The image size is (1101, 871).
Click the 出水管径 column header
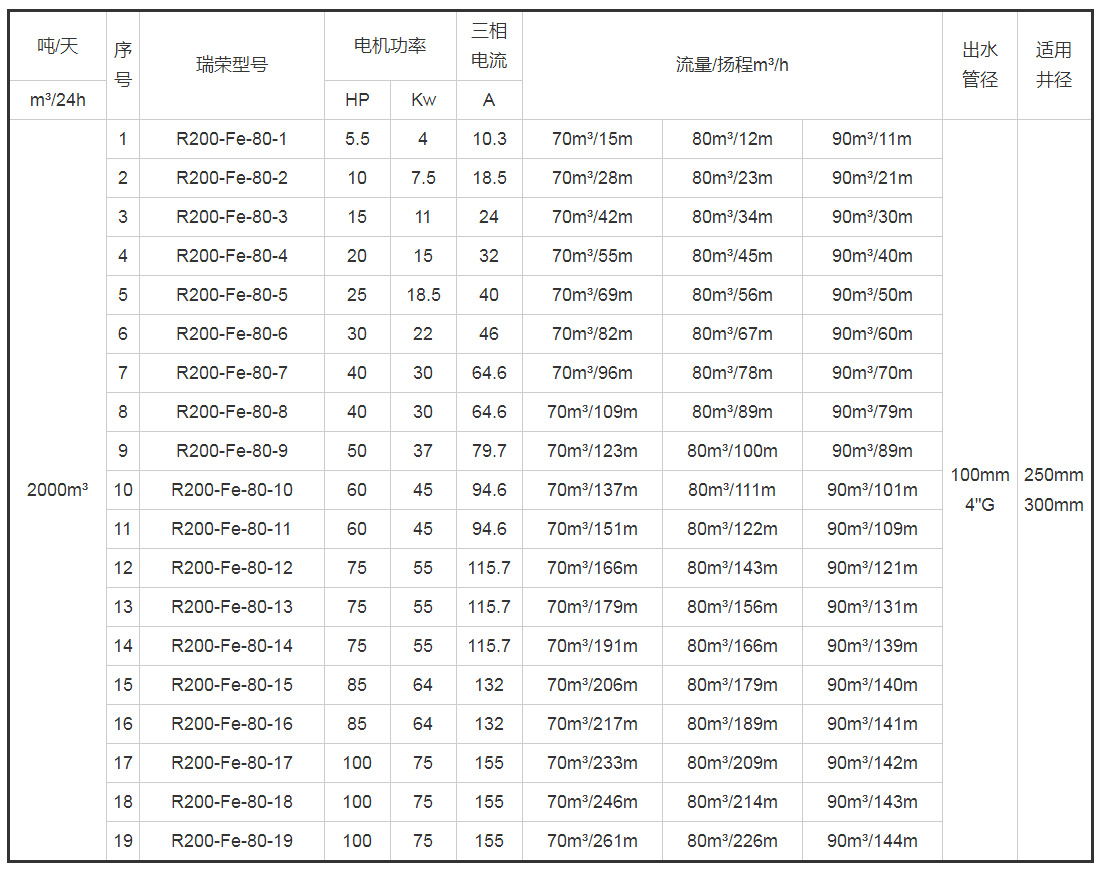(x=980, y=65)
